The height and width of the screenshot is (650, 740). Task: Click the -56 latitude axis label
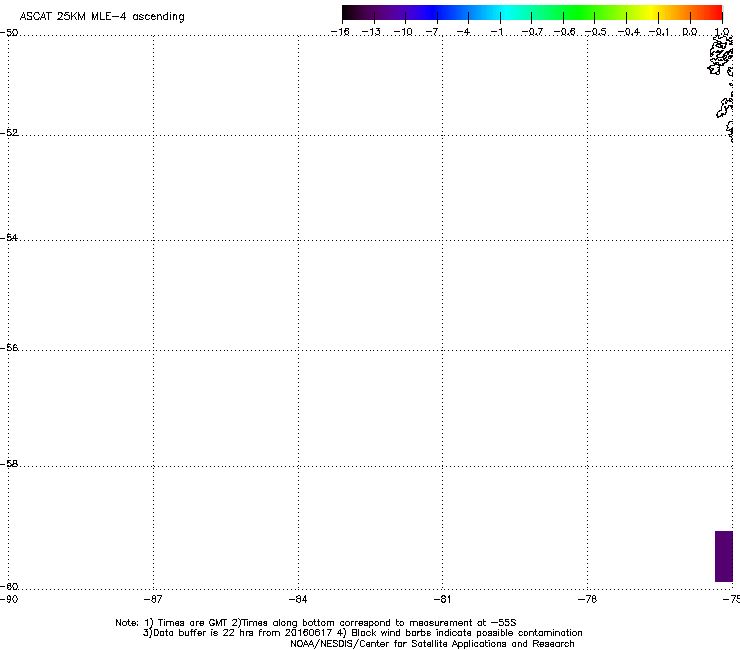click(x=9, y=347)
